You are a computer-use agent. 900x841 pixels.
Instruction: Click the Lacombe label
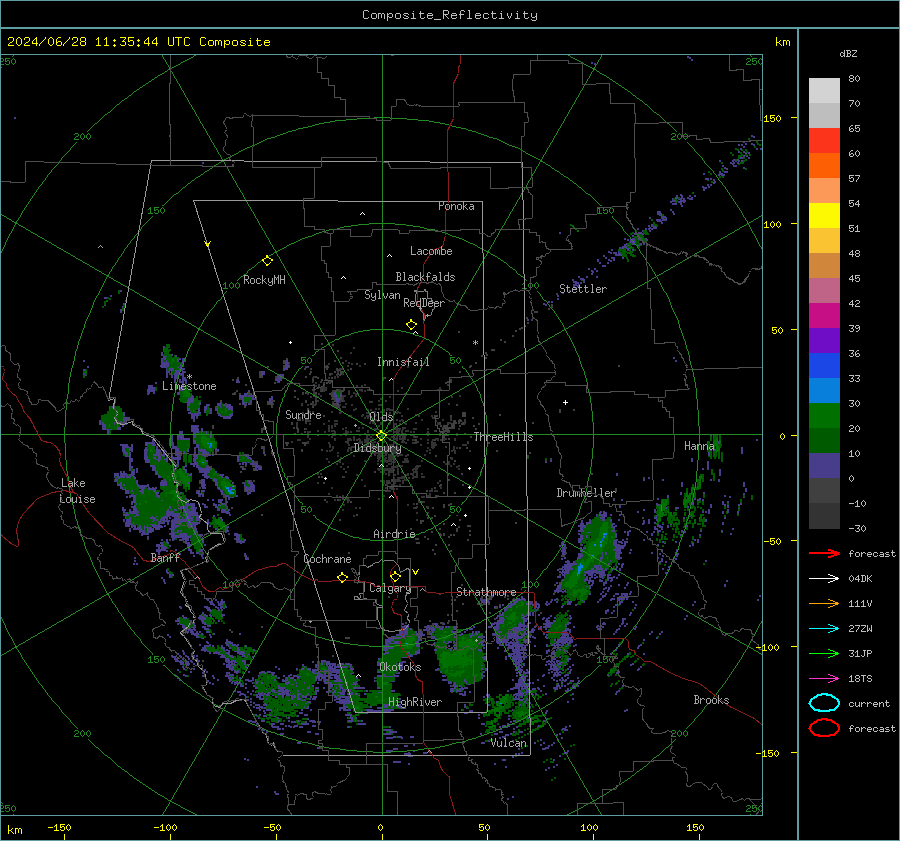point(431,251)
